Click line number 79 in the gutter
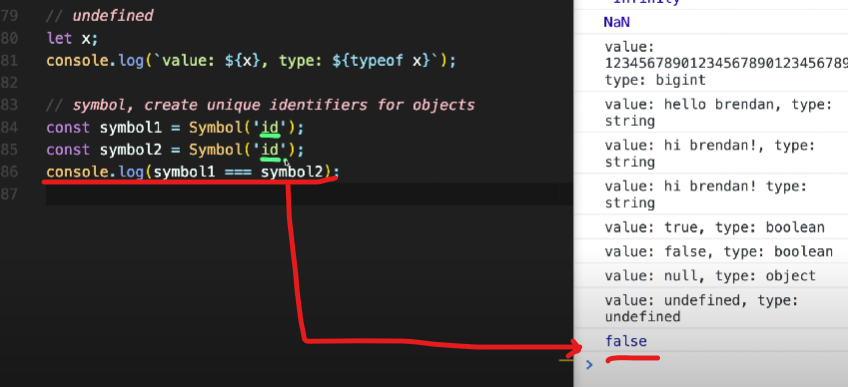This screenshot has height=387, width=848. coord(9,16)
